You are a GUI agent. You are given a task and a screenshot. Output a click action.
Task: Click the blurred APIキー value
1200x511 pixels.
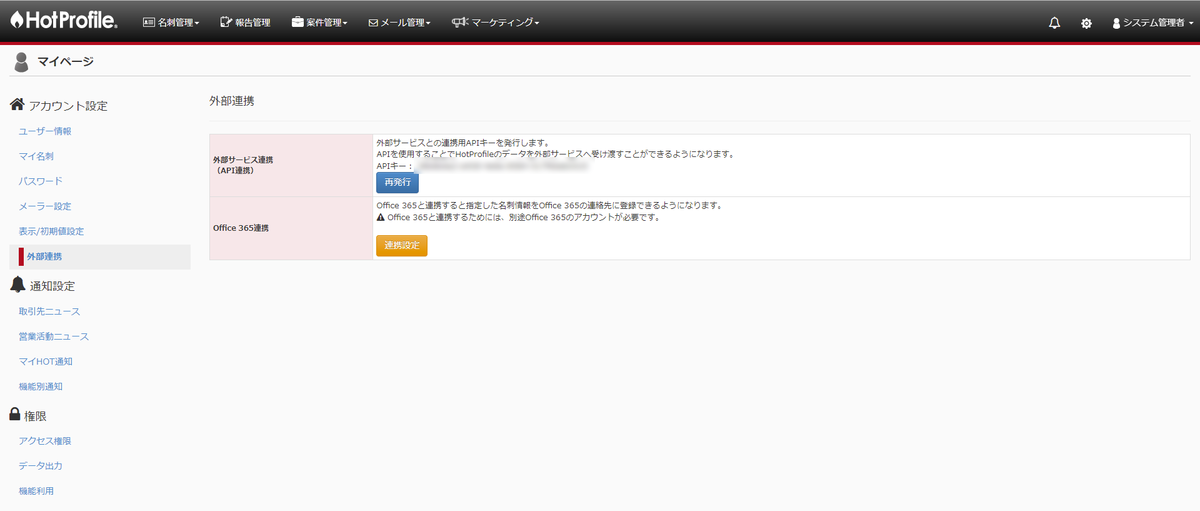(500, 166)
